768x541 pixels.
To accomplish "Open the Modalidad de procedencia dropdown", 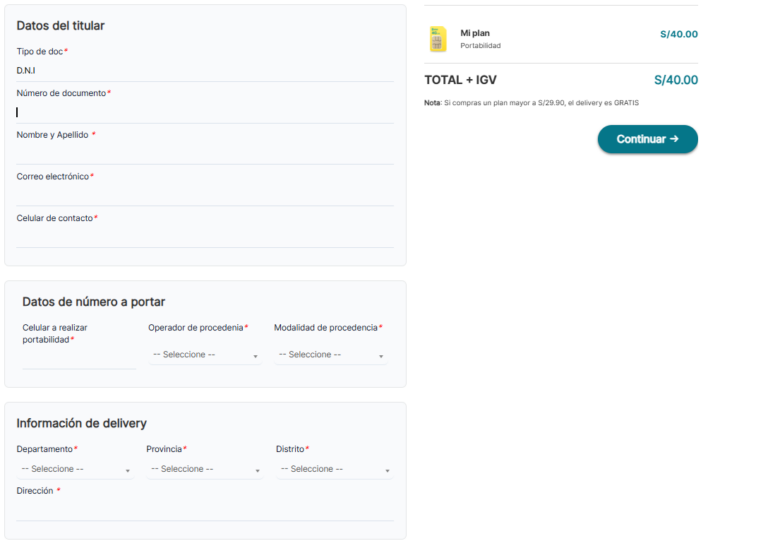I will (330, 355).
